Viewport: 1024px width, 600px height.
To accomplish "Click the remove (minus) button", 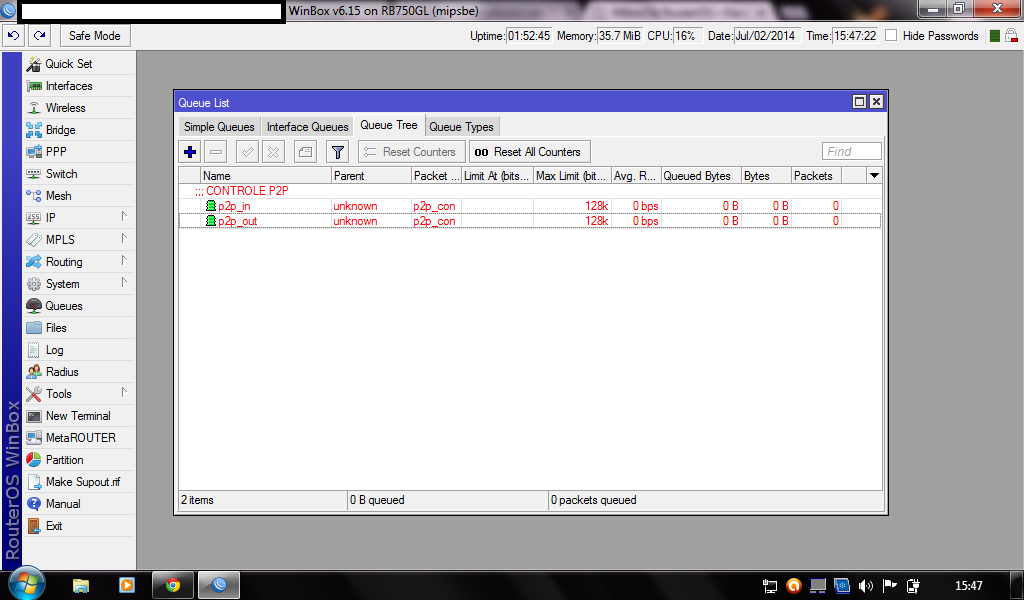I will 216,152.
